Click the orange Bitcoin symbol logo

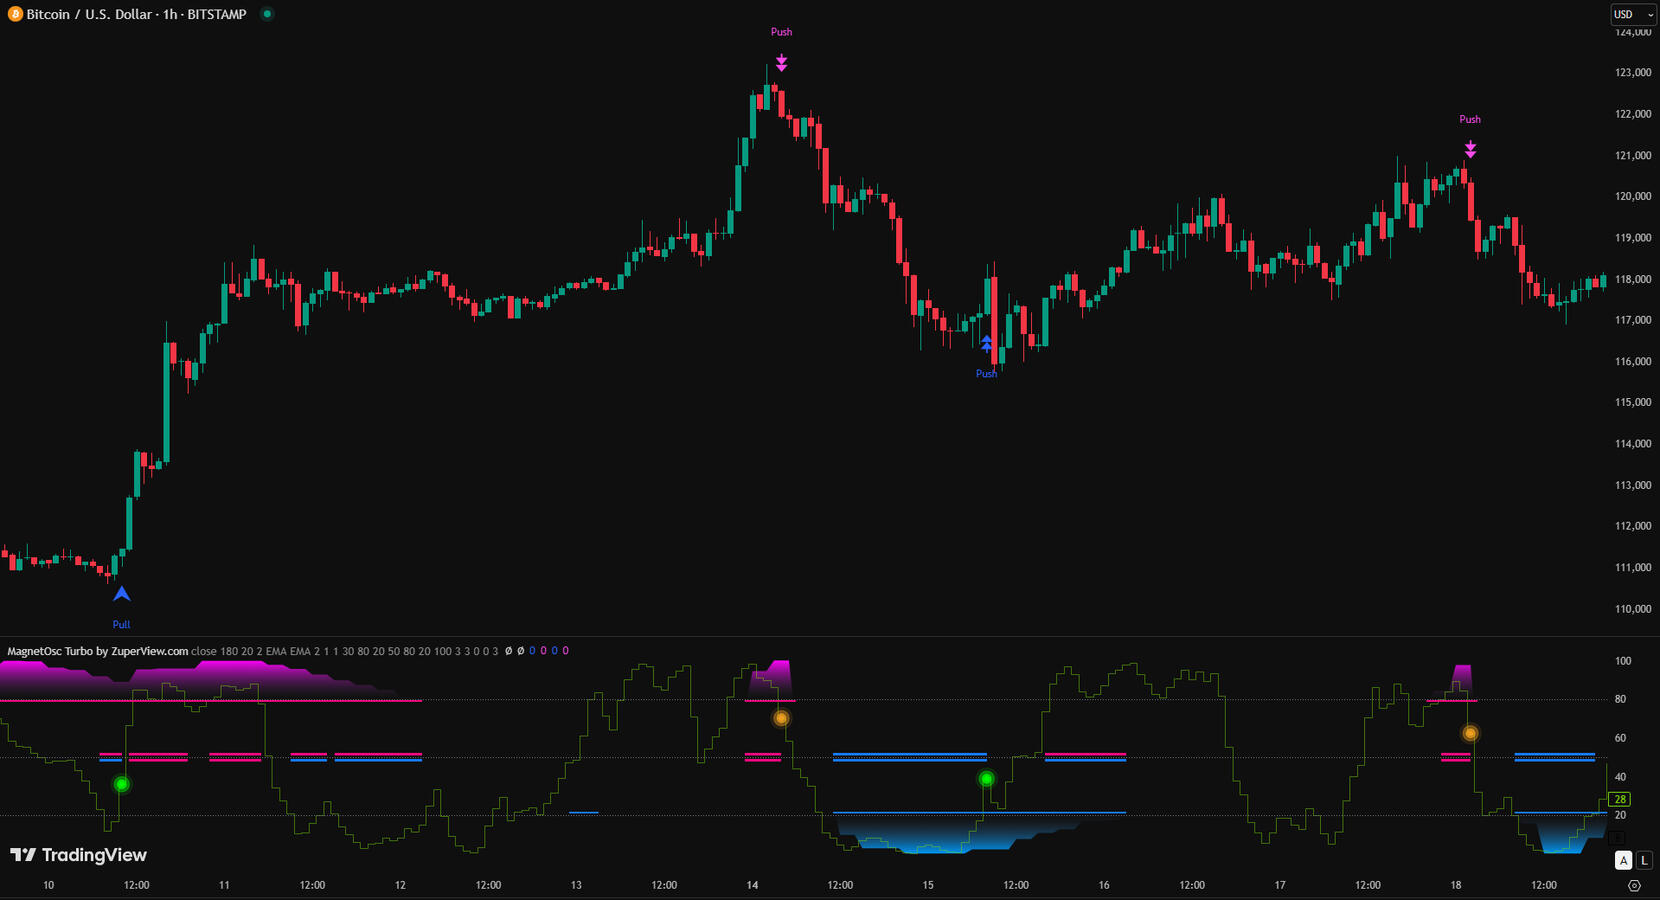[x=15, y=14]
